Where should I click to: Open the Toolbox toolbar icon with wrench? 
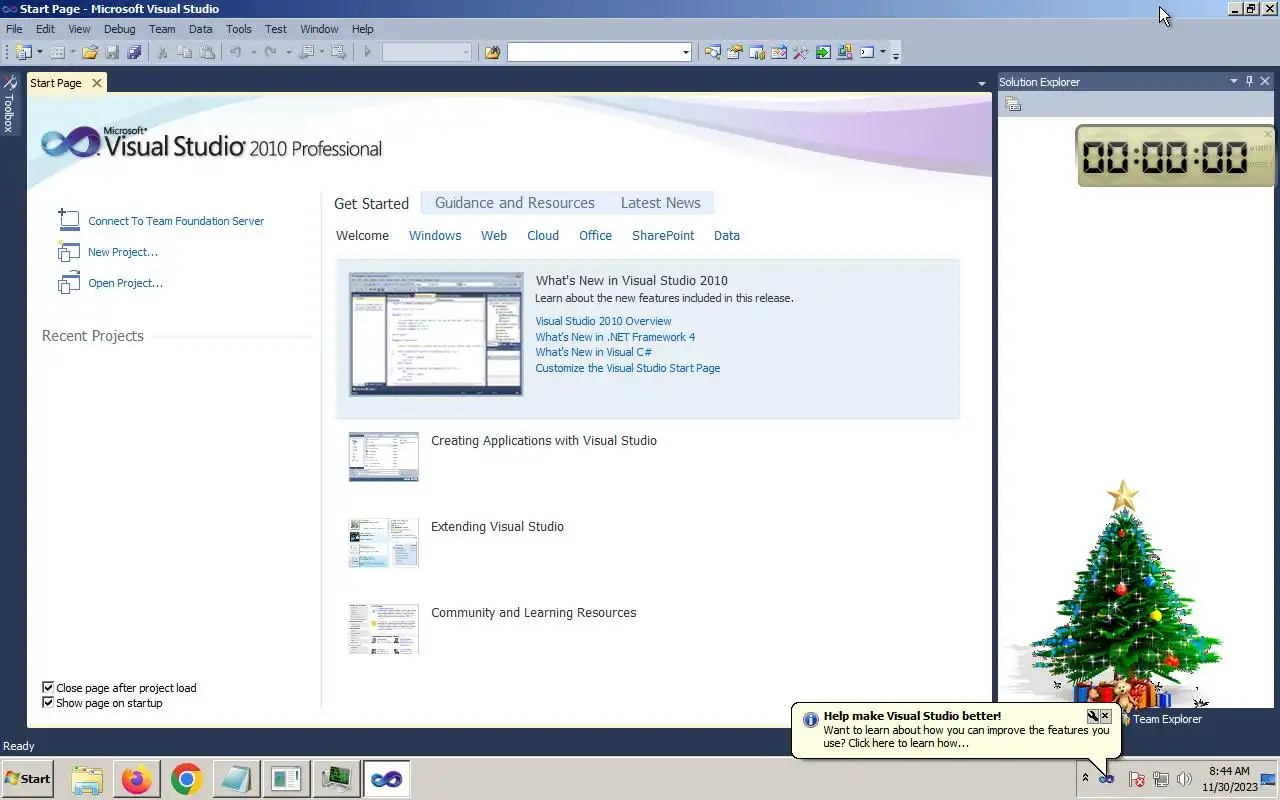[800, 52]
